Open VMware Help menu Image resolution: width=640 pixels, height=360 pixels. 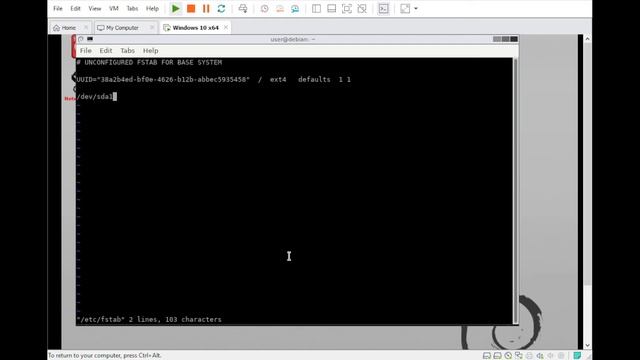[152, 9]
